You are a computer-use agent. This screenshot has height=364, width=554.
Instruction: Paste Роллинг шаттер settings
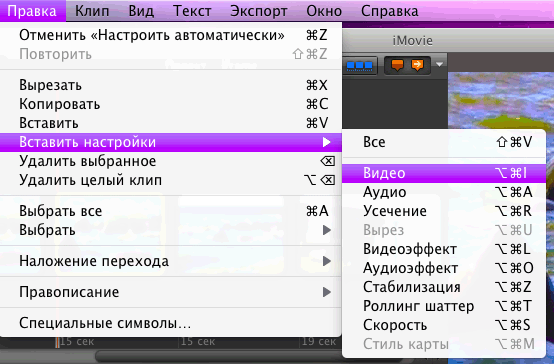(444, 306)
